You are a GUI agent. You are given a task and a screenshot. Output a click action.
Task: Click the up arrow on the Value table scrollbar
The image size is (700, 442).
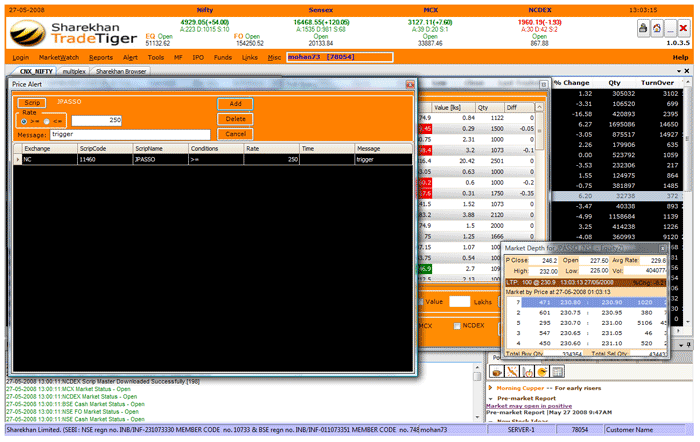coord(539,108)
